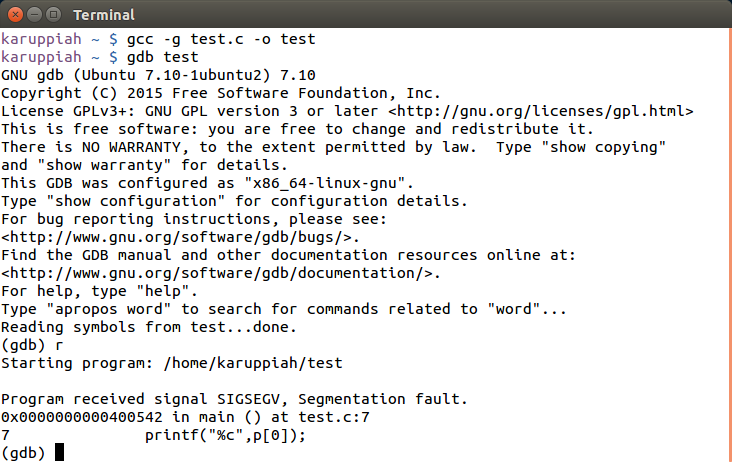This screenshot has width=732, height=462.
Task: Click the address 0x0000000000400542 text
Action: [x=83, y=417]
